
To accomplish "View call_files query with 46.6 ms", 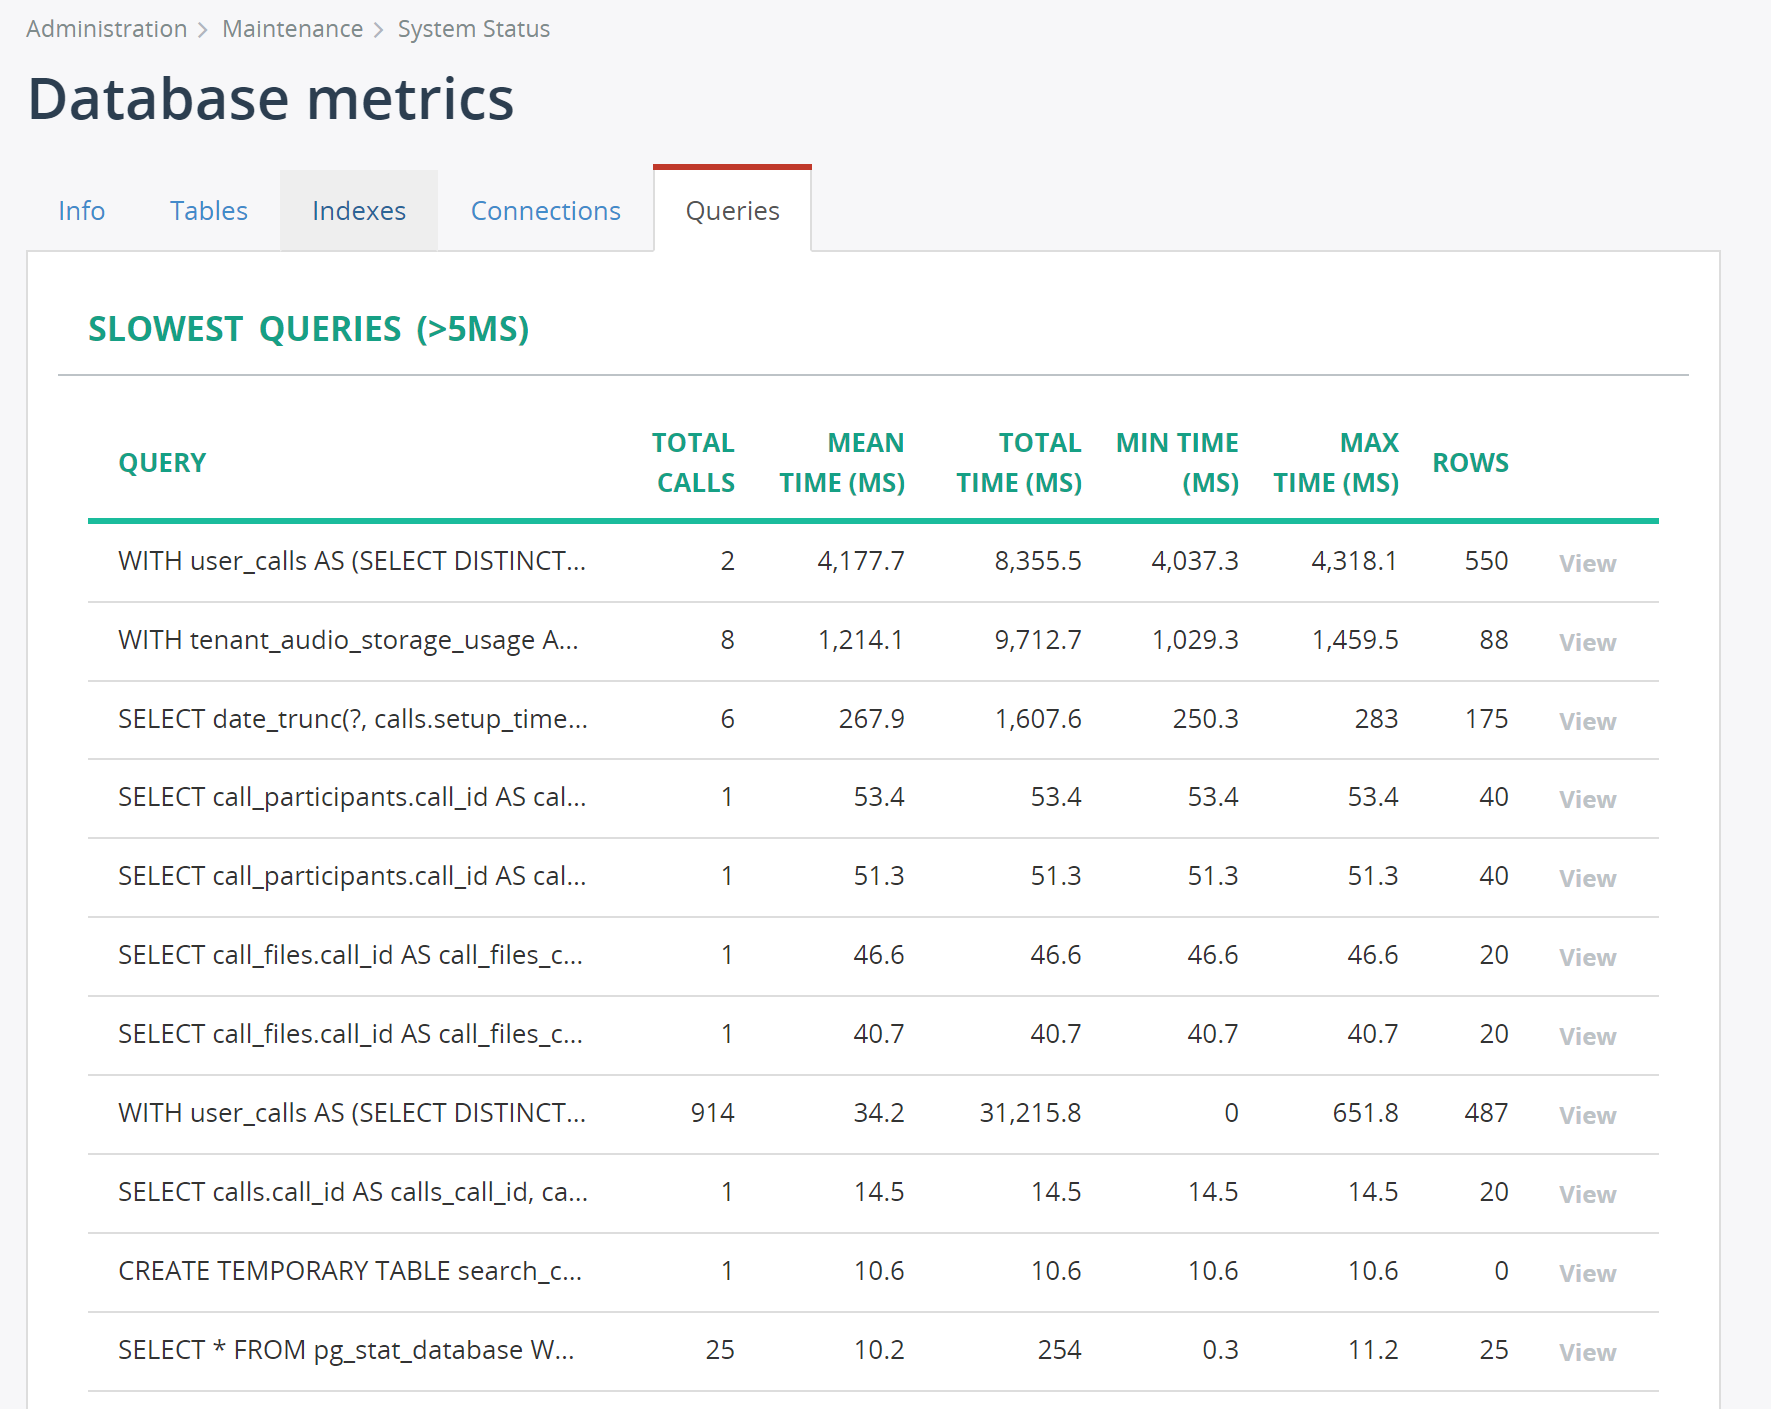I will coord(1587,957).
